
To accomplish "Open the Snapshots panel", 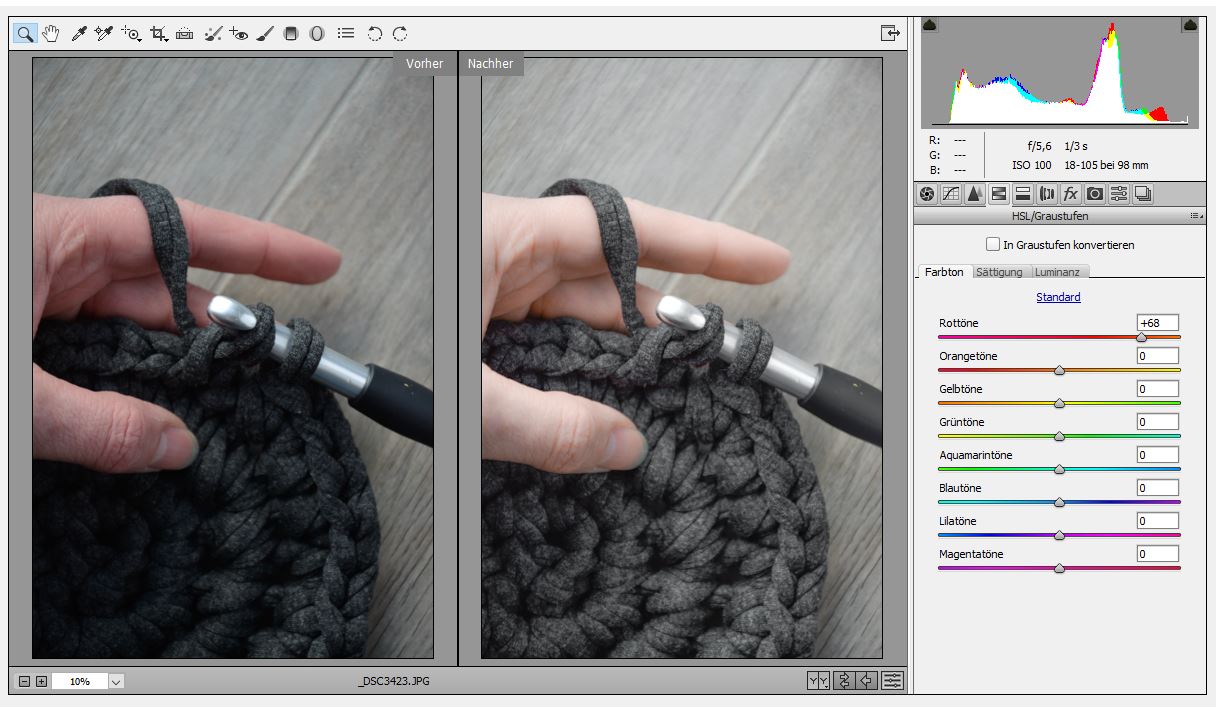I will click(x=1143, y=194).
